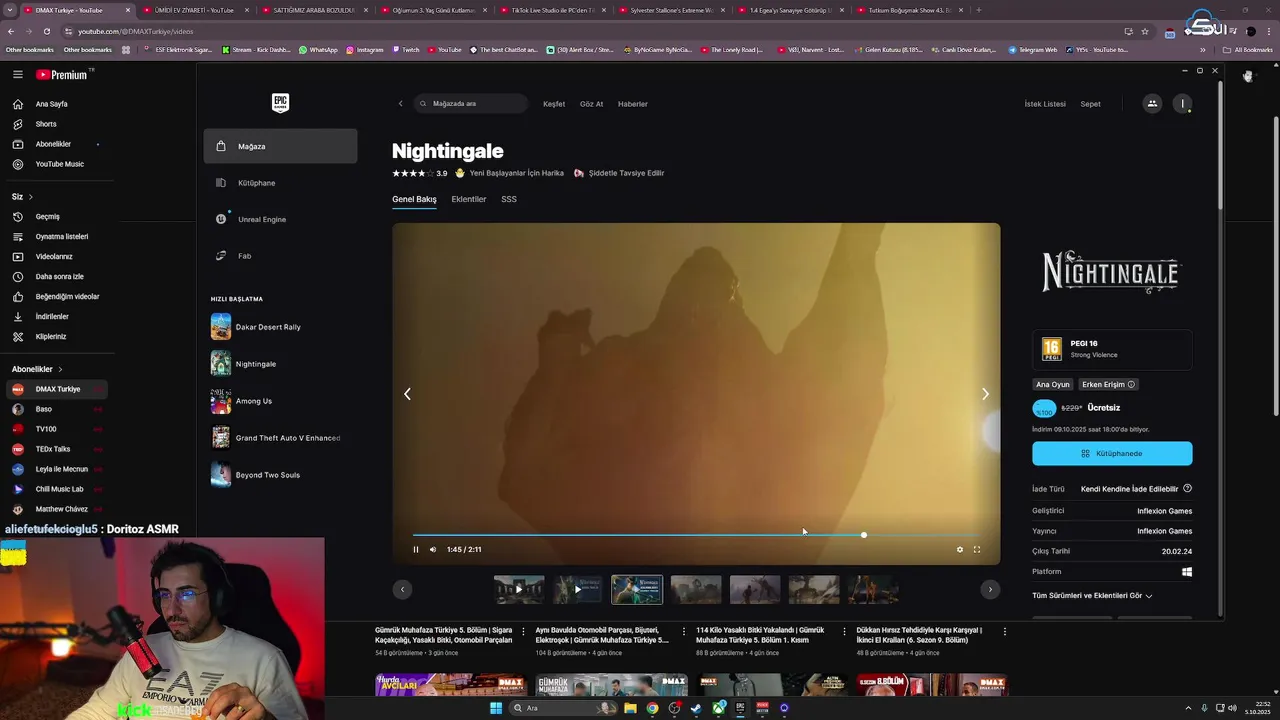Open Keşfet in store navigation

(x=554, y=104)
